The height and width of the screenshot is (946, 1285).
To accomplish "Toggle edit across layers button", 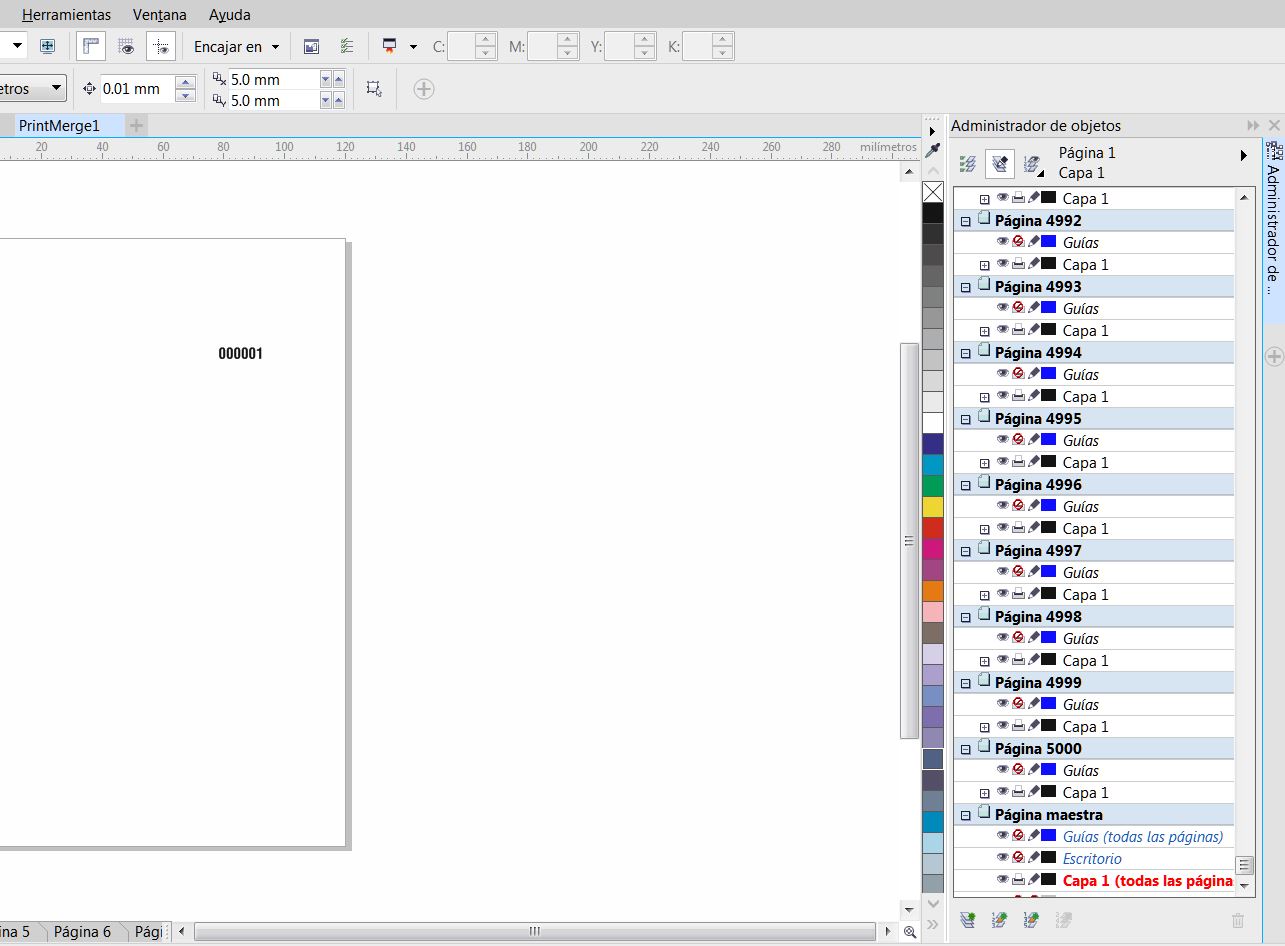I will pyautogui.click(x=999, y=163).
